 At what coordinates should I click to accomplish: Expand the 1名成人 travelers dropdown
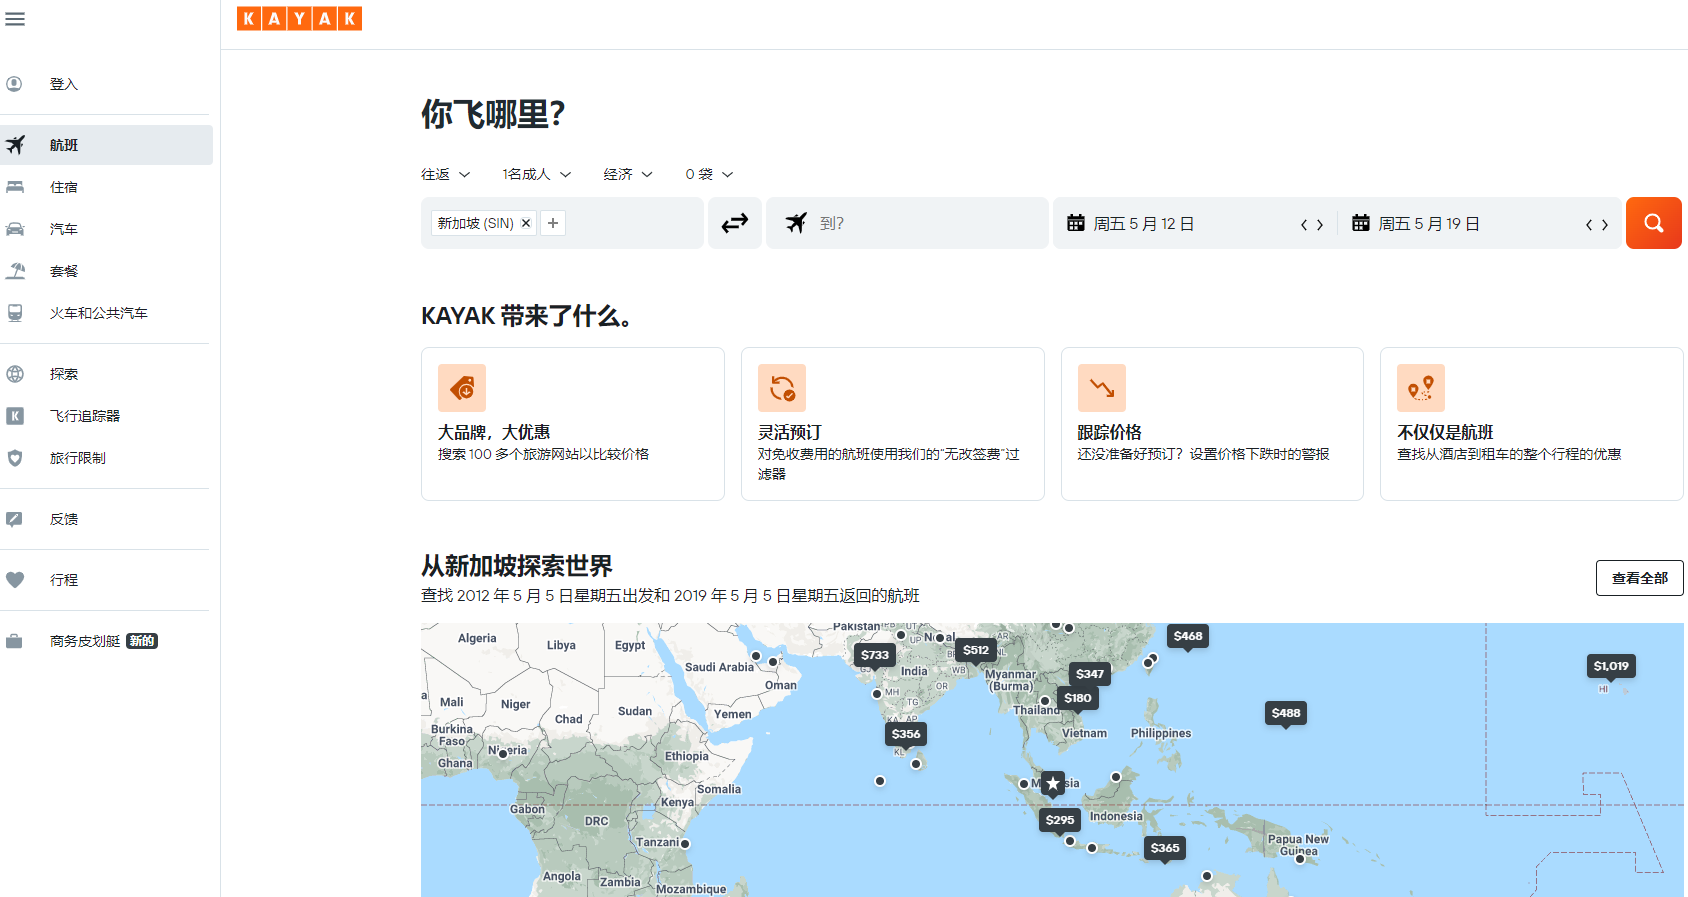[x=536, y=174]
